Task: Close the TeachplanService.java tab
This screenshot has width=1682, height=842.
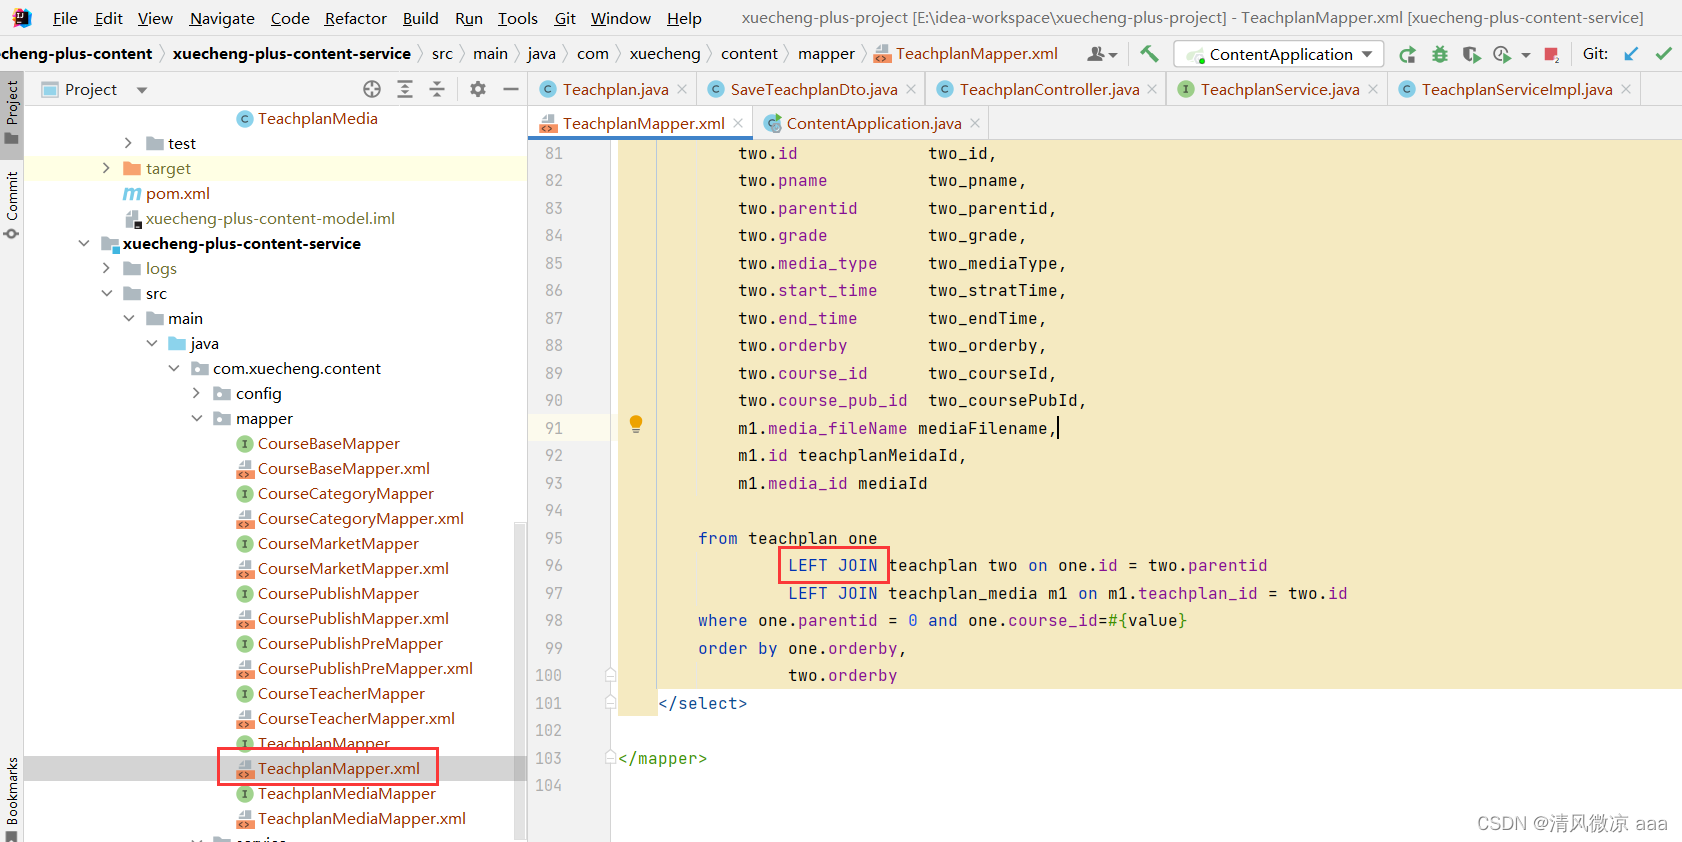Action: [x=1373, y=89]
